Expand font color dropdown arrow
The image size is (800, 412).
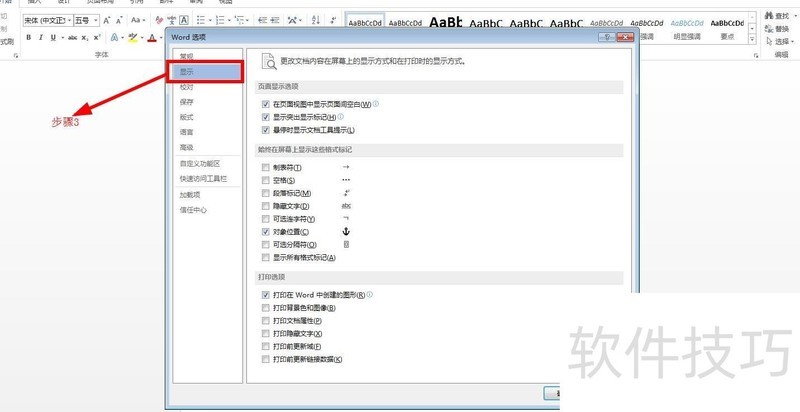(x=161, y=37)
